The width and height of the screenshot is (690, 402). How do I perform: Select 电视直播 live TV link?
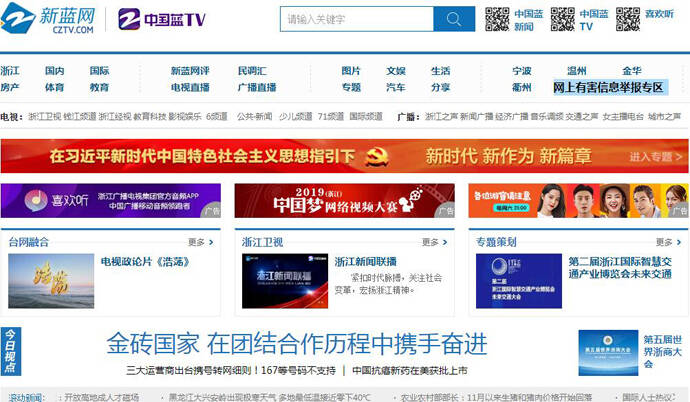coord(190,88)
